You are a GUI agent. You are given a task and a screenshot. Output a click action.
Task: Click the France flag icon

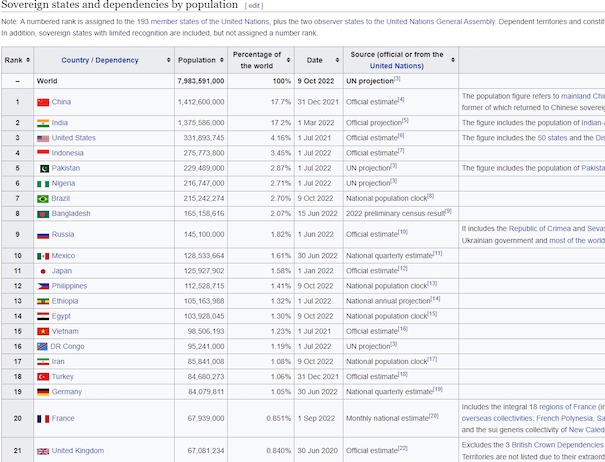(x=43, y=419)
